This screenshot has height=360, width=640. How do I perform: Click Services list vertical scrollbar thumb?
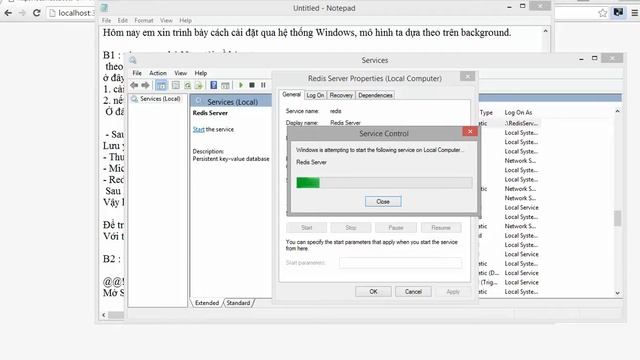(x=618, y=218)
